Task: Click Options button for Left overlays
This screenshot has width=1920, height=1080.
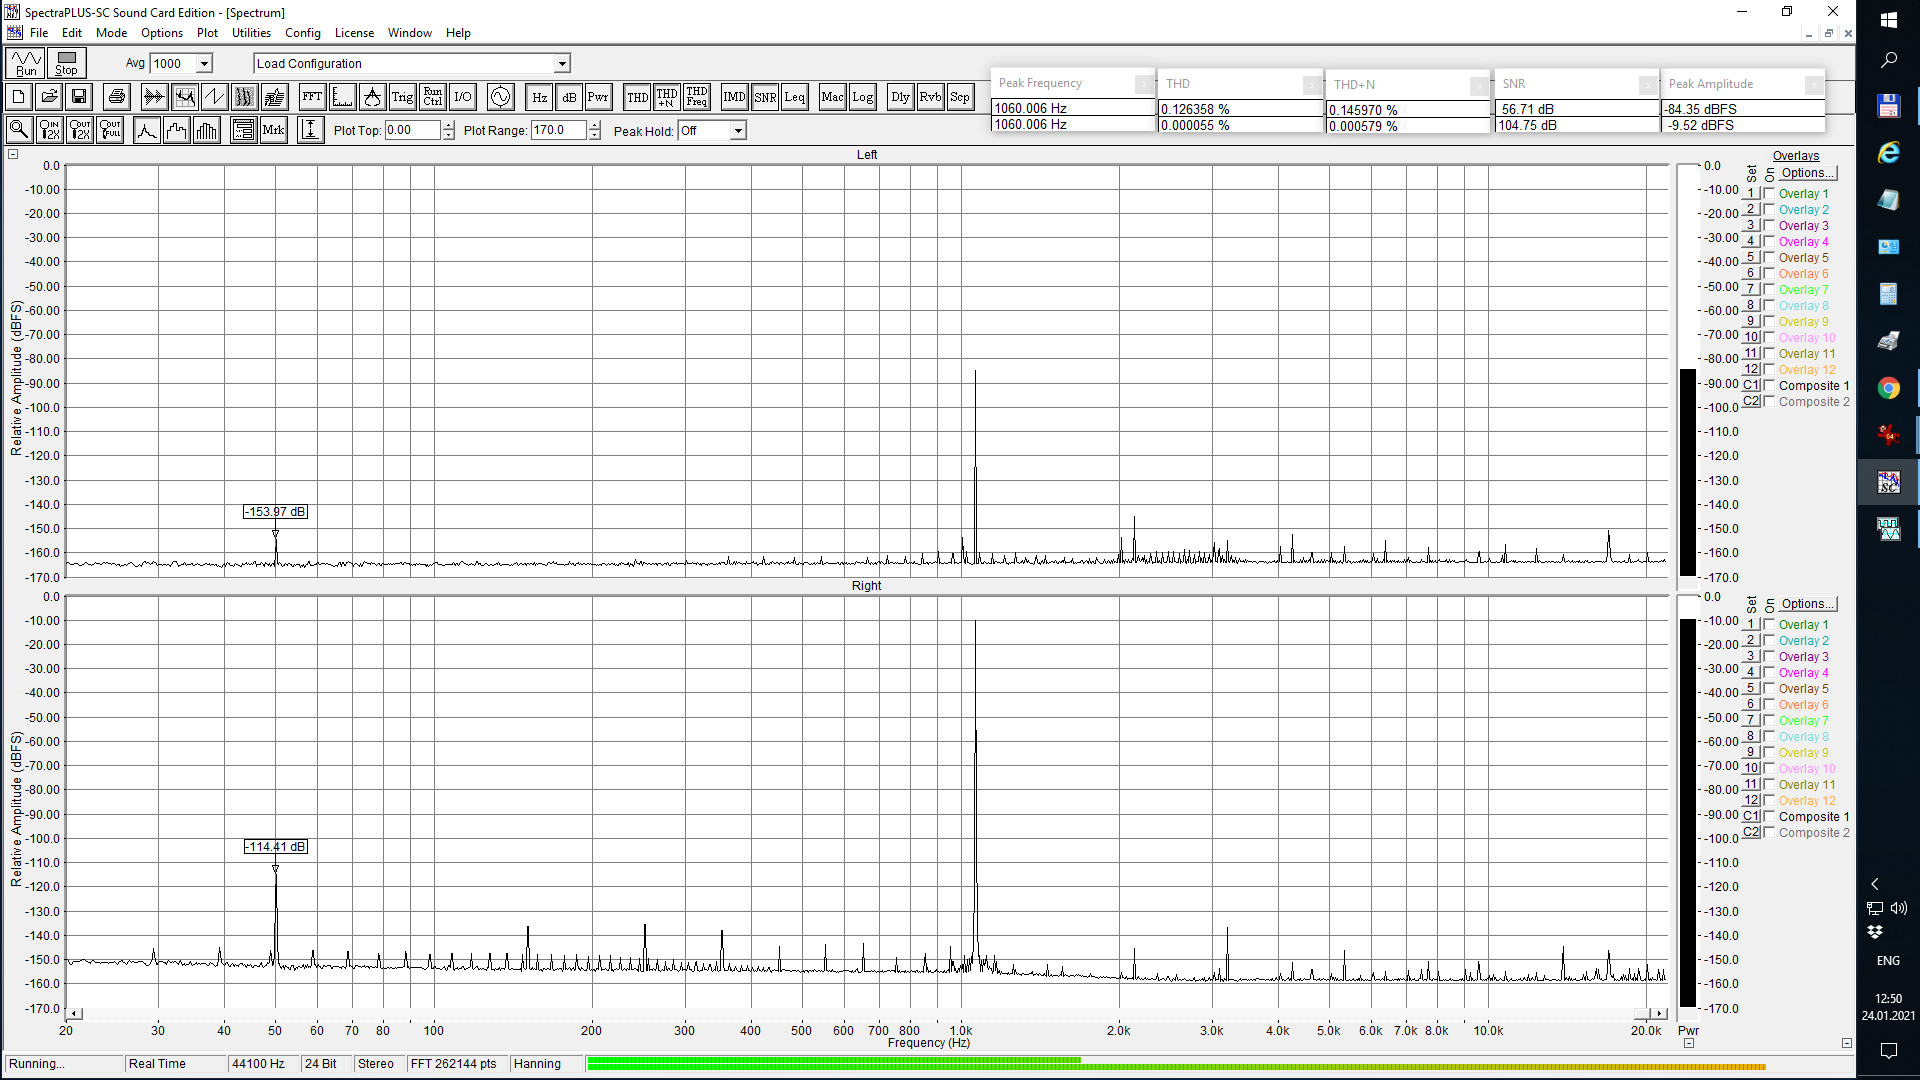Action: [1807, 173]
